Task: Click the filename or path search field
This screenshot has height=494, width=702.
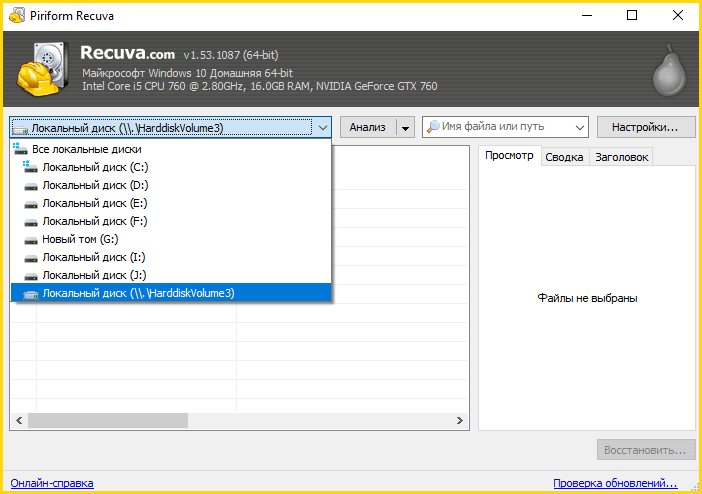Action: (506, 127)
